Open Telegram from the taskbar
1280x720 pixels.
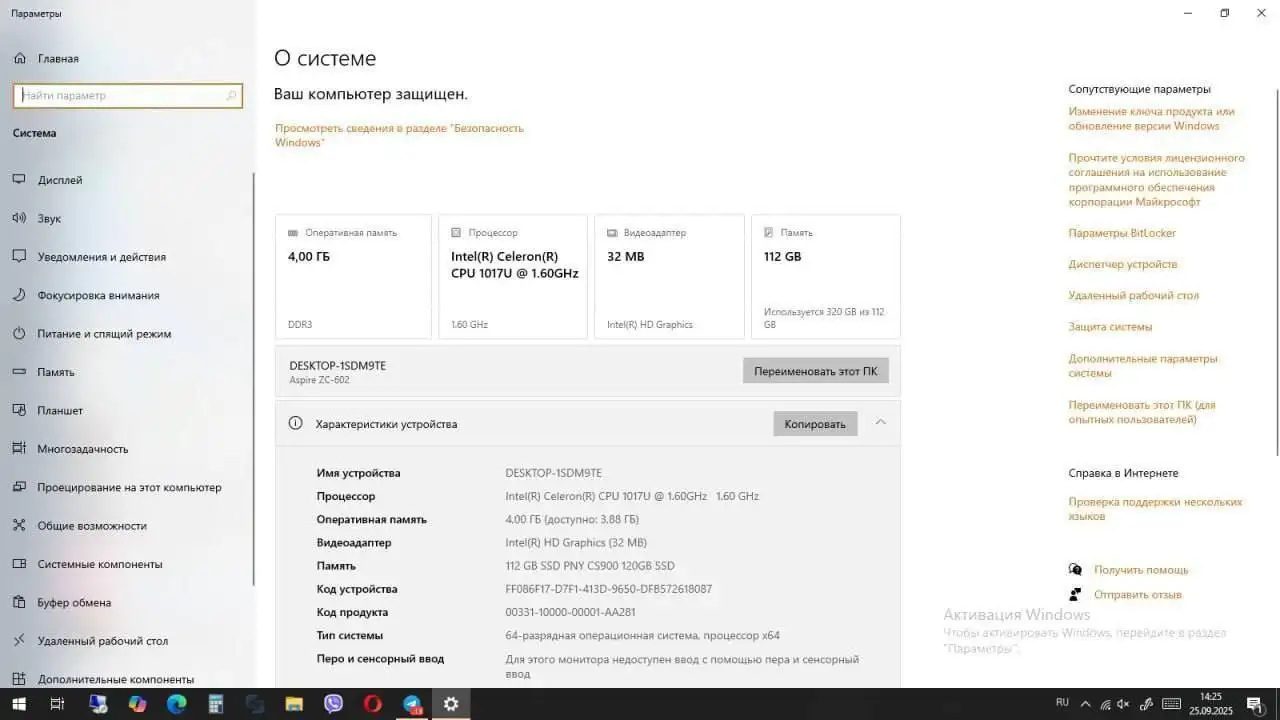pyautogui.click(x=412, y=704)
